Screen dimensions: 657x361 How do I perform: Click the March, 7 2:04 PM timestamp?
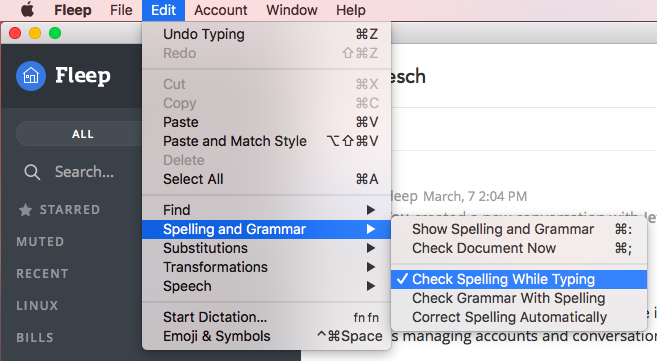[475, 196]
